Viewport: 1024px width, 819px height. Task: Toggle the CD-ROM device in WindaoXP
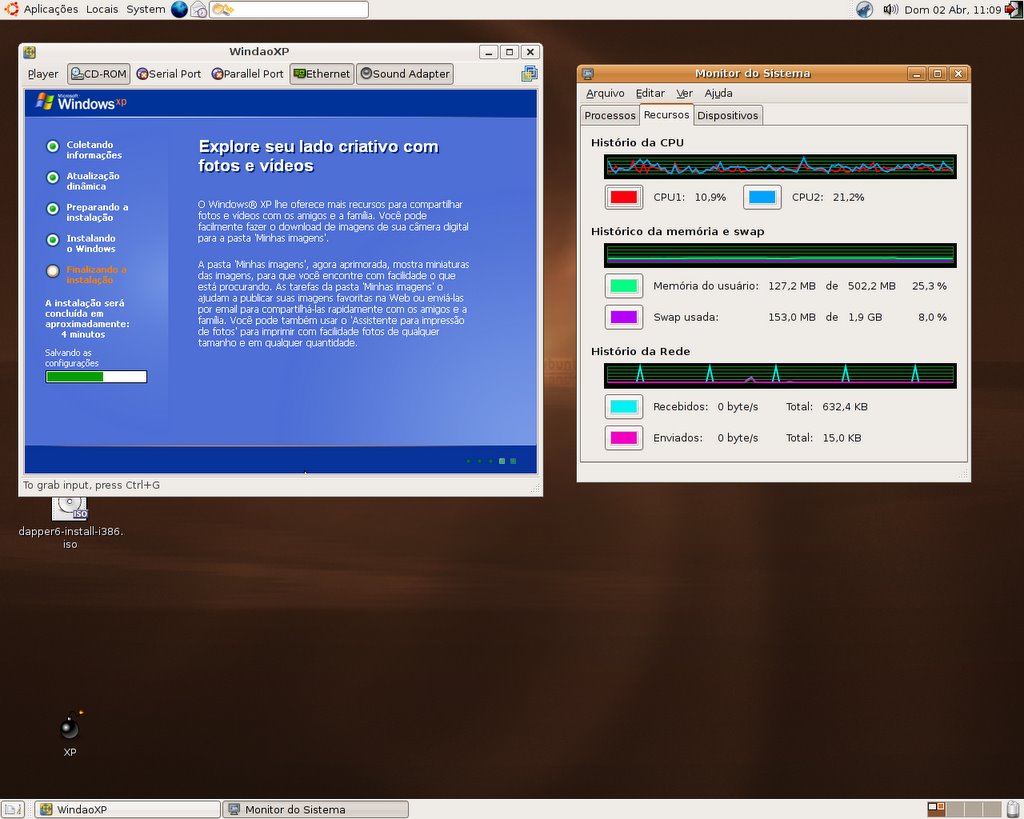(x=99, y=74)
